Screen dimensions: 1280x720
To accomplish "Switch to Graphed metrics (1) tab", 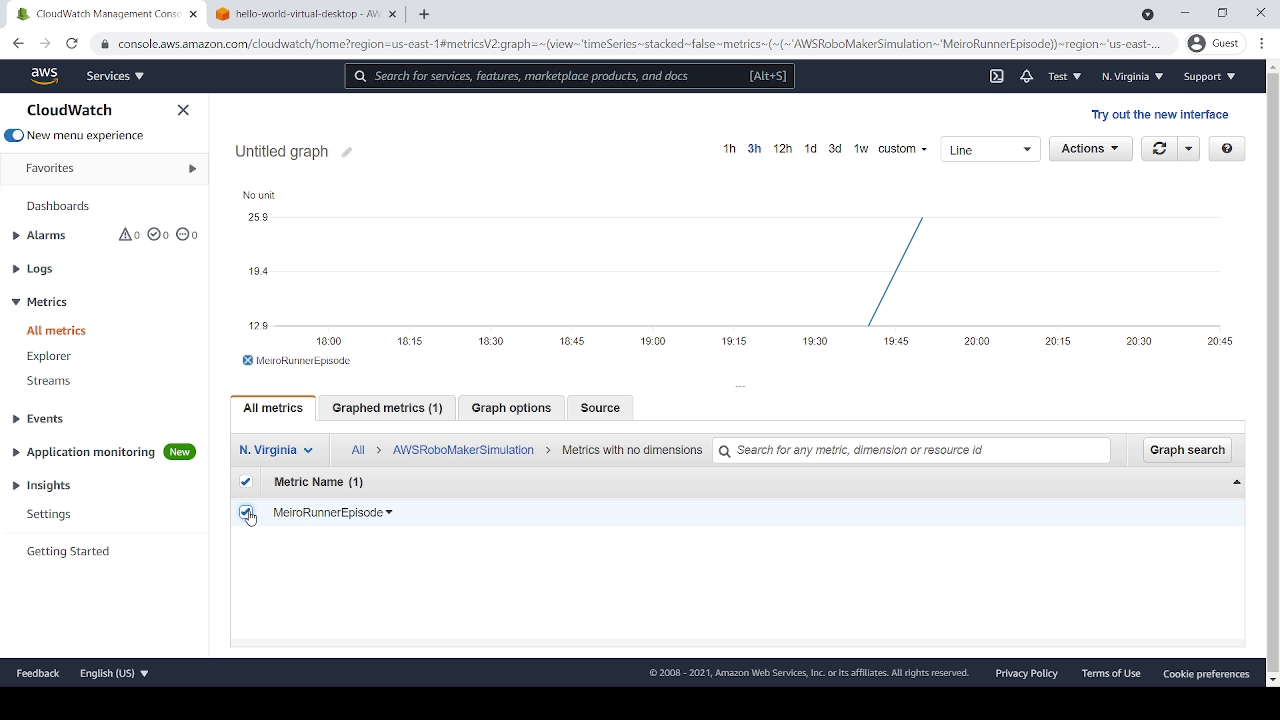I will (x=387, y=408).
